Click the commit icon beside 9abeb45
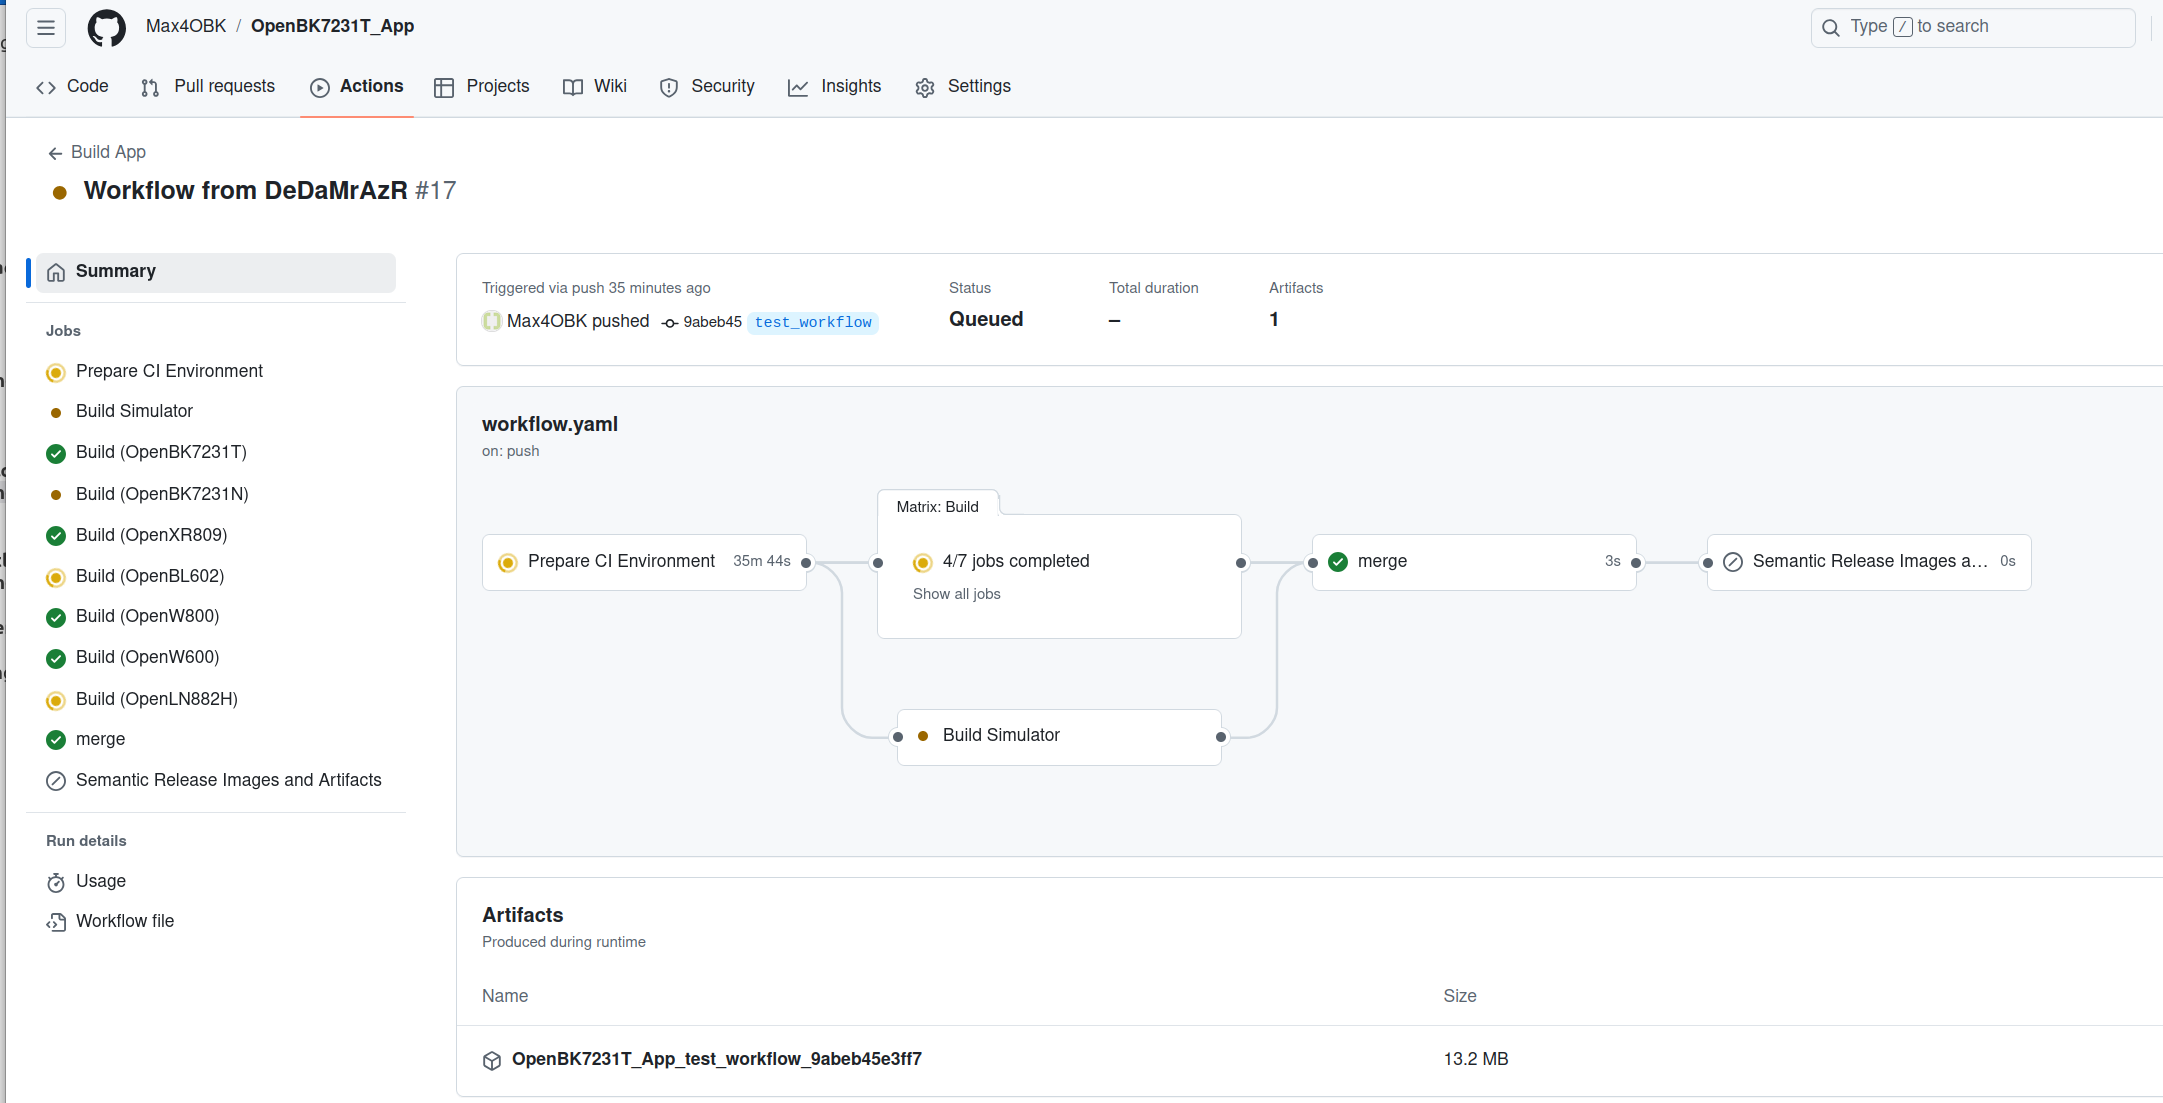This screenshot has width=2163, height=1103. [x=670, y=322]
